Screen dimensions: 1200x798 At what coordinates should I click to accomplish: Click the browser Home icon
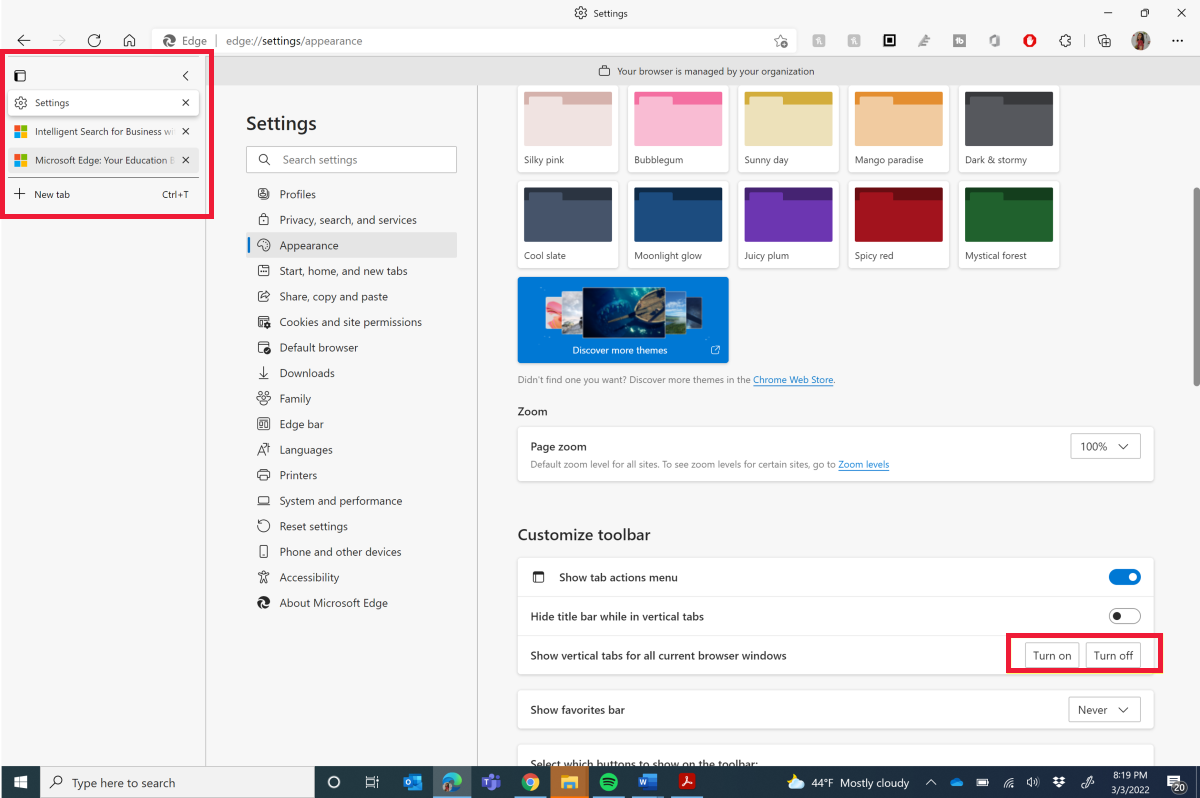point(129,41)
